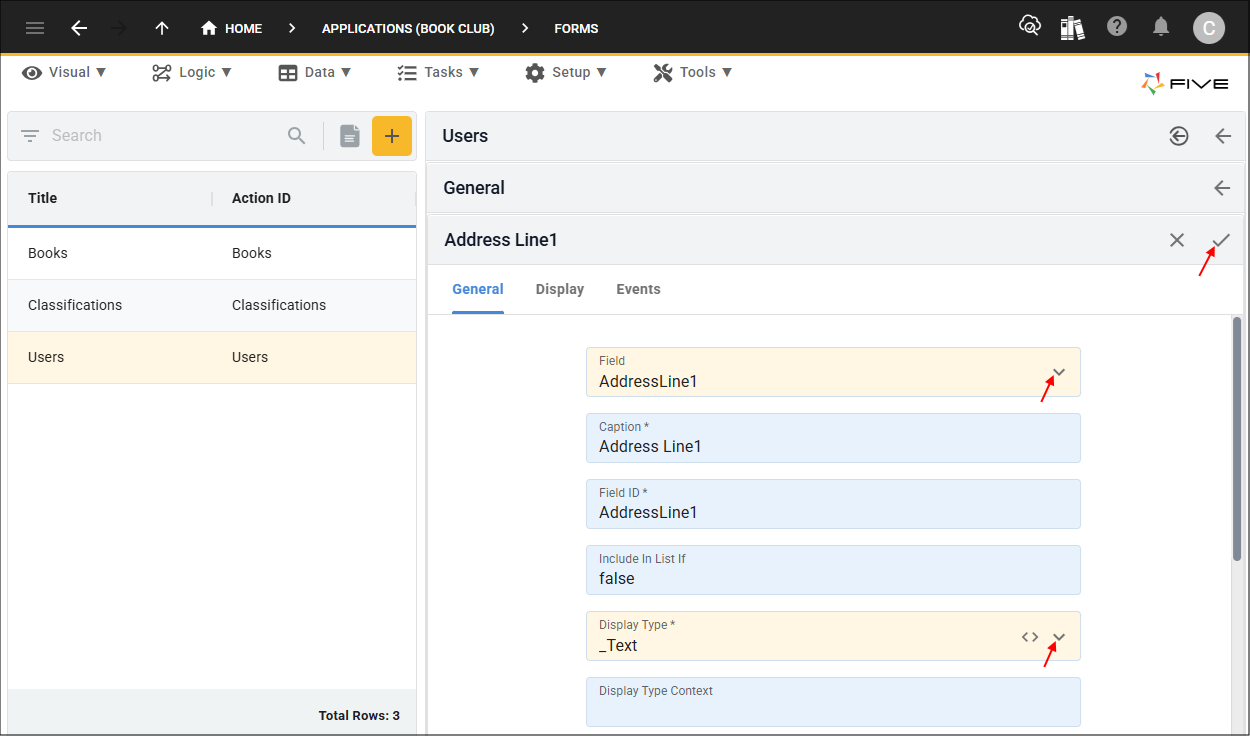Click the up arrow in top bar

pos(162,28)
